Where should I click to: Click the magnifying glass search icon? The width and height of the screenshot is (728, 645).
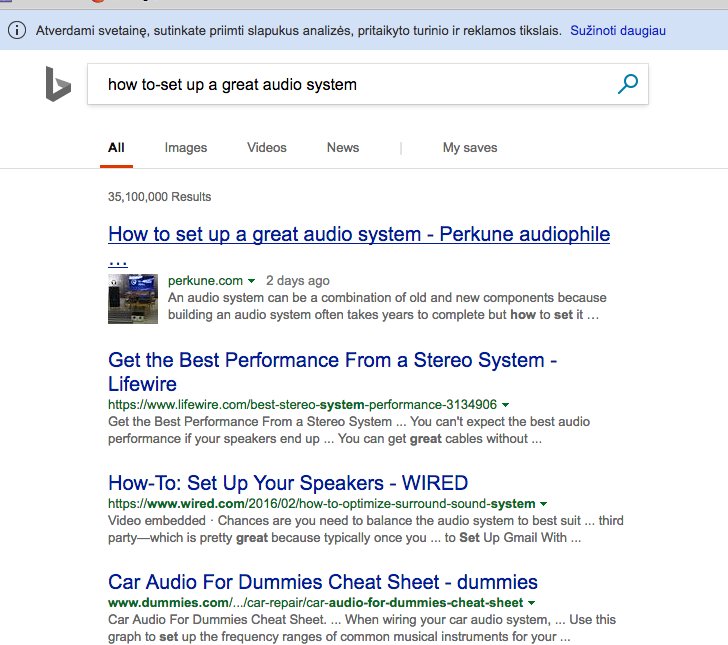point(628,84)
